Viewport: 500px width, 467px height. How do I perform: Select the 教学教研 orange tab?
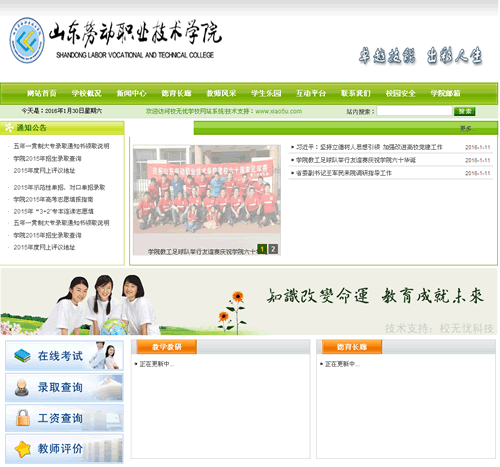[166, 347]
